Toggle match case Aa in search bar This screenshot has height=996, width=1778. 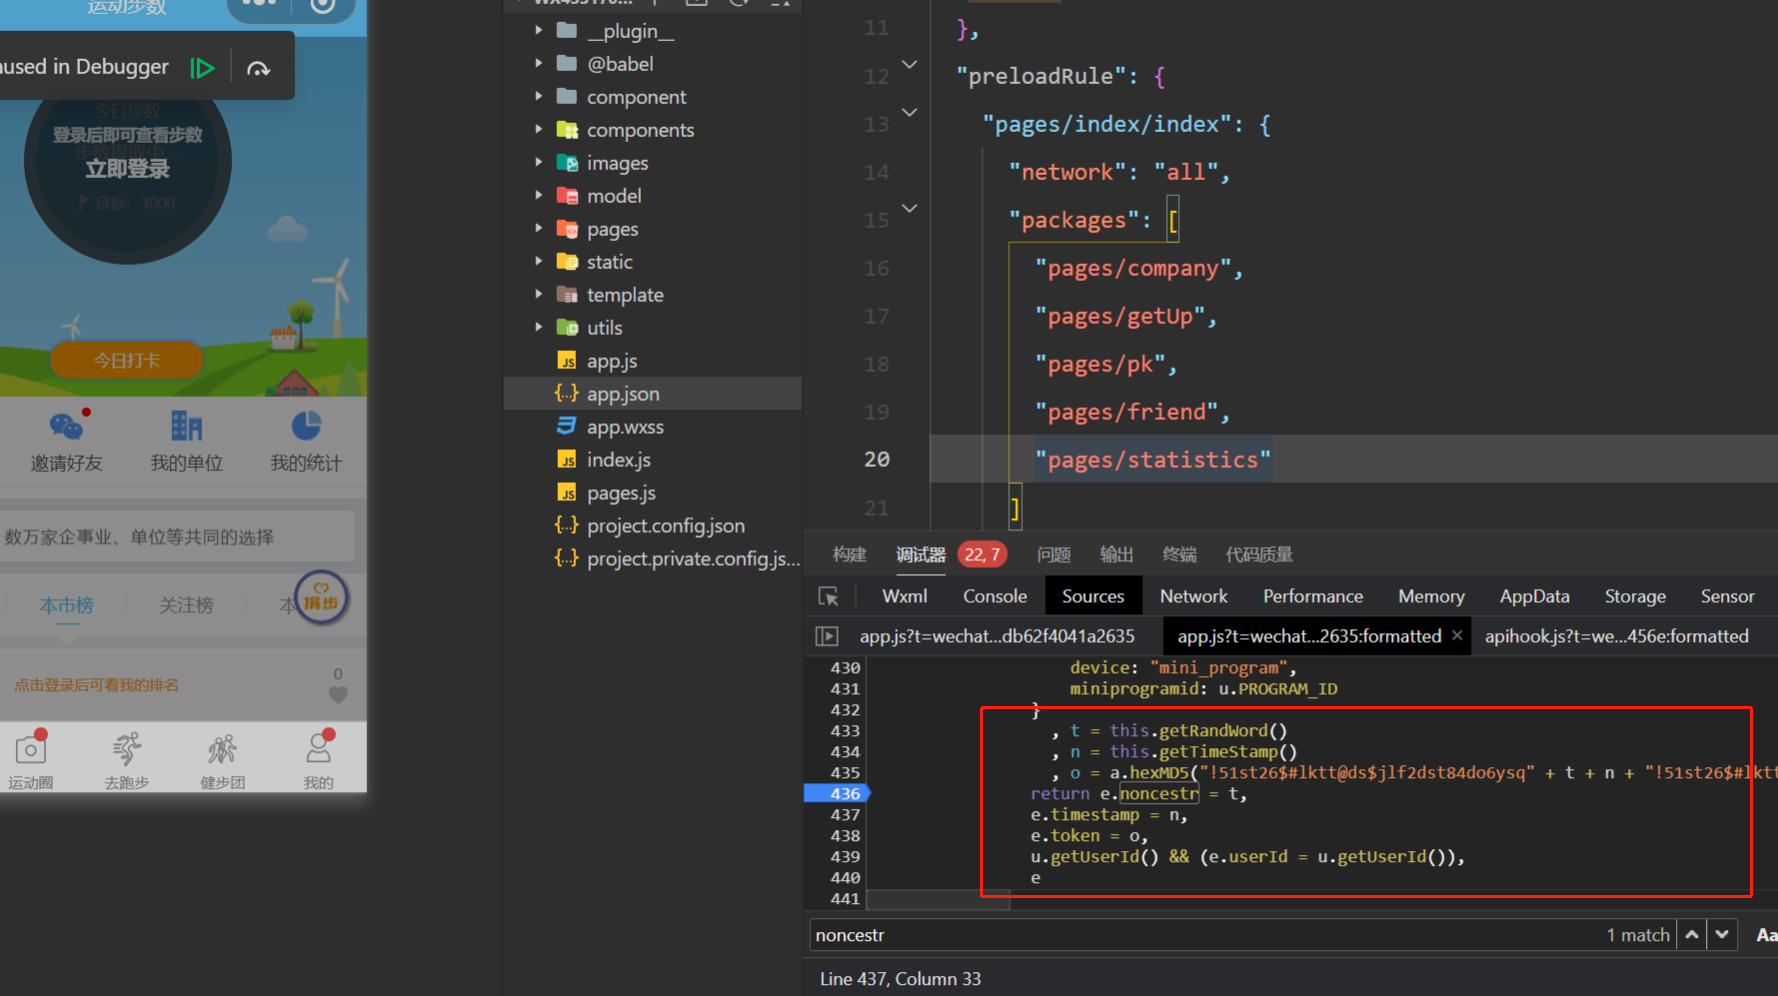point(1765,935)
